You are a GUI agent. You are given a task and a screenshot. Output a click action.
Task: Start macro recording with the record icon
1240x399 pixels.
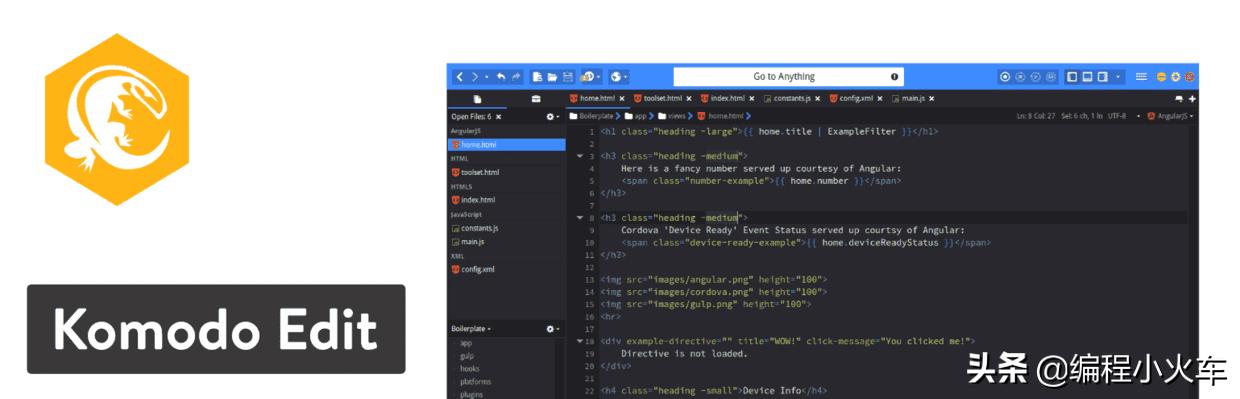point(1005,76)
